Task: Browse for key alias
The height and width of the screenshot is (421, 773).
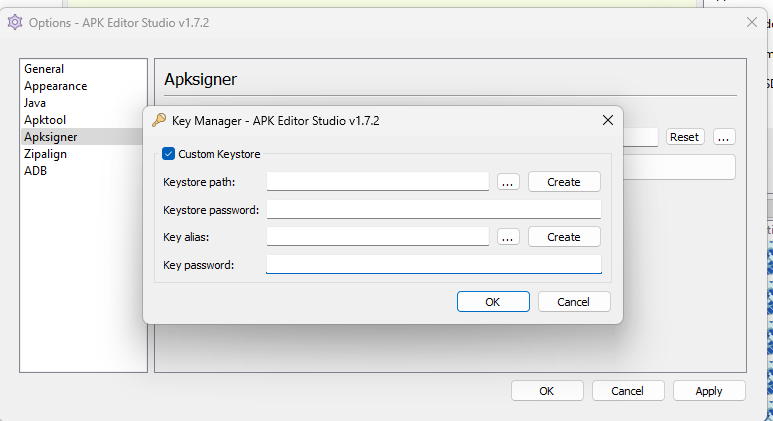Action: (508, 237)
